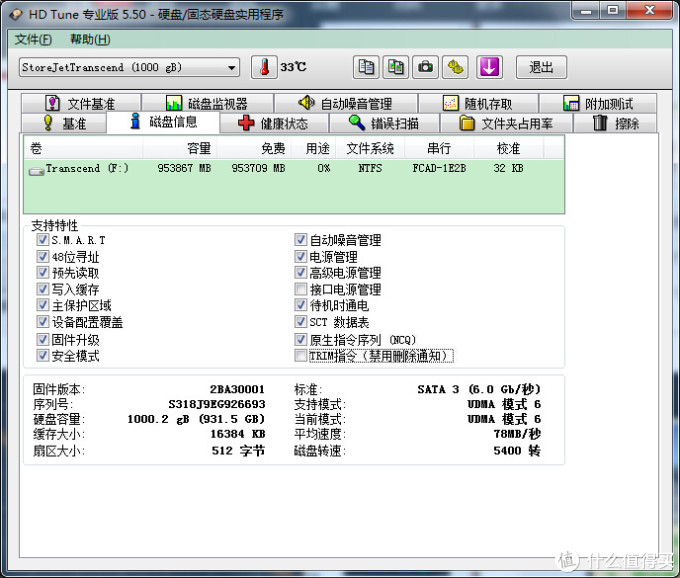Click the FCAD-1E2B serial value
This screenshot has width=680, height=578.
tap(439, 168)
